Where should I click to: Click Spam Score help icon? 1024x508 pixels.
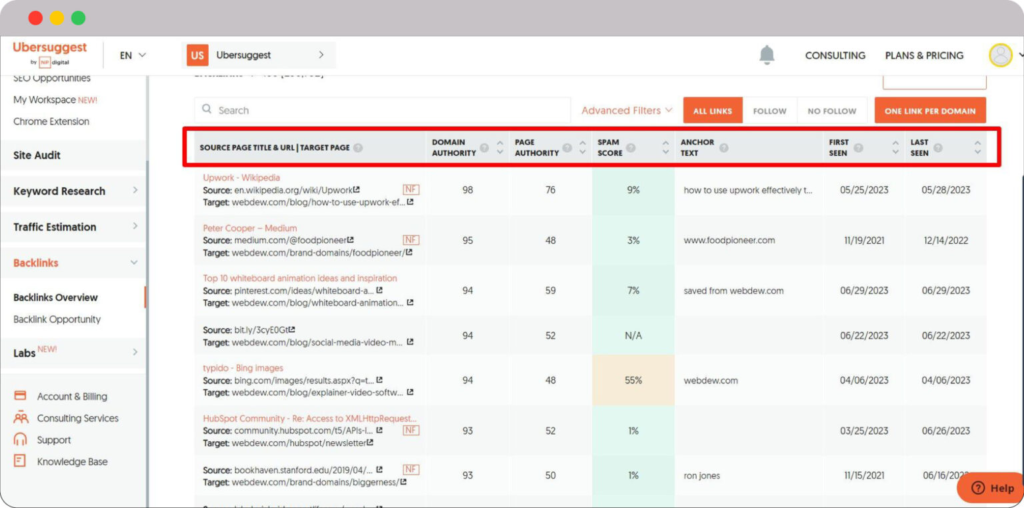click(x=631, y=148)
